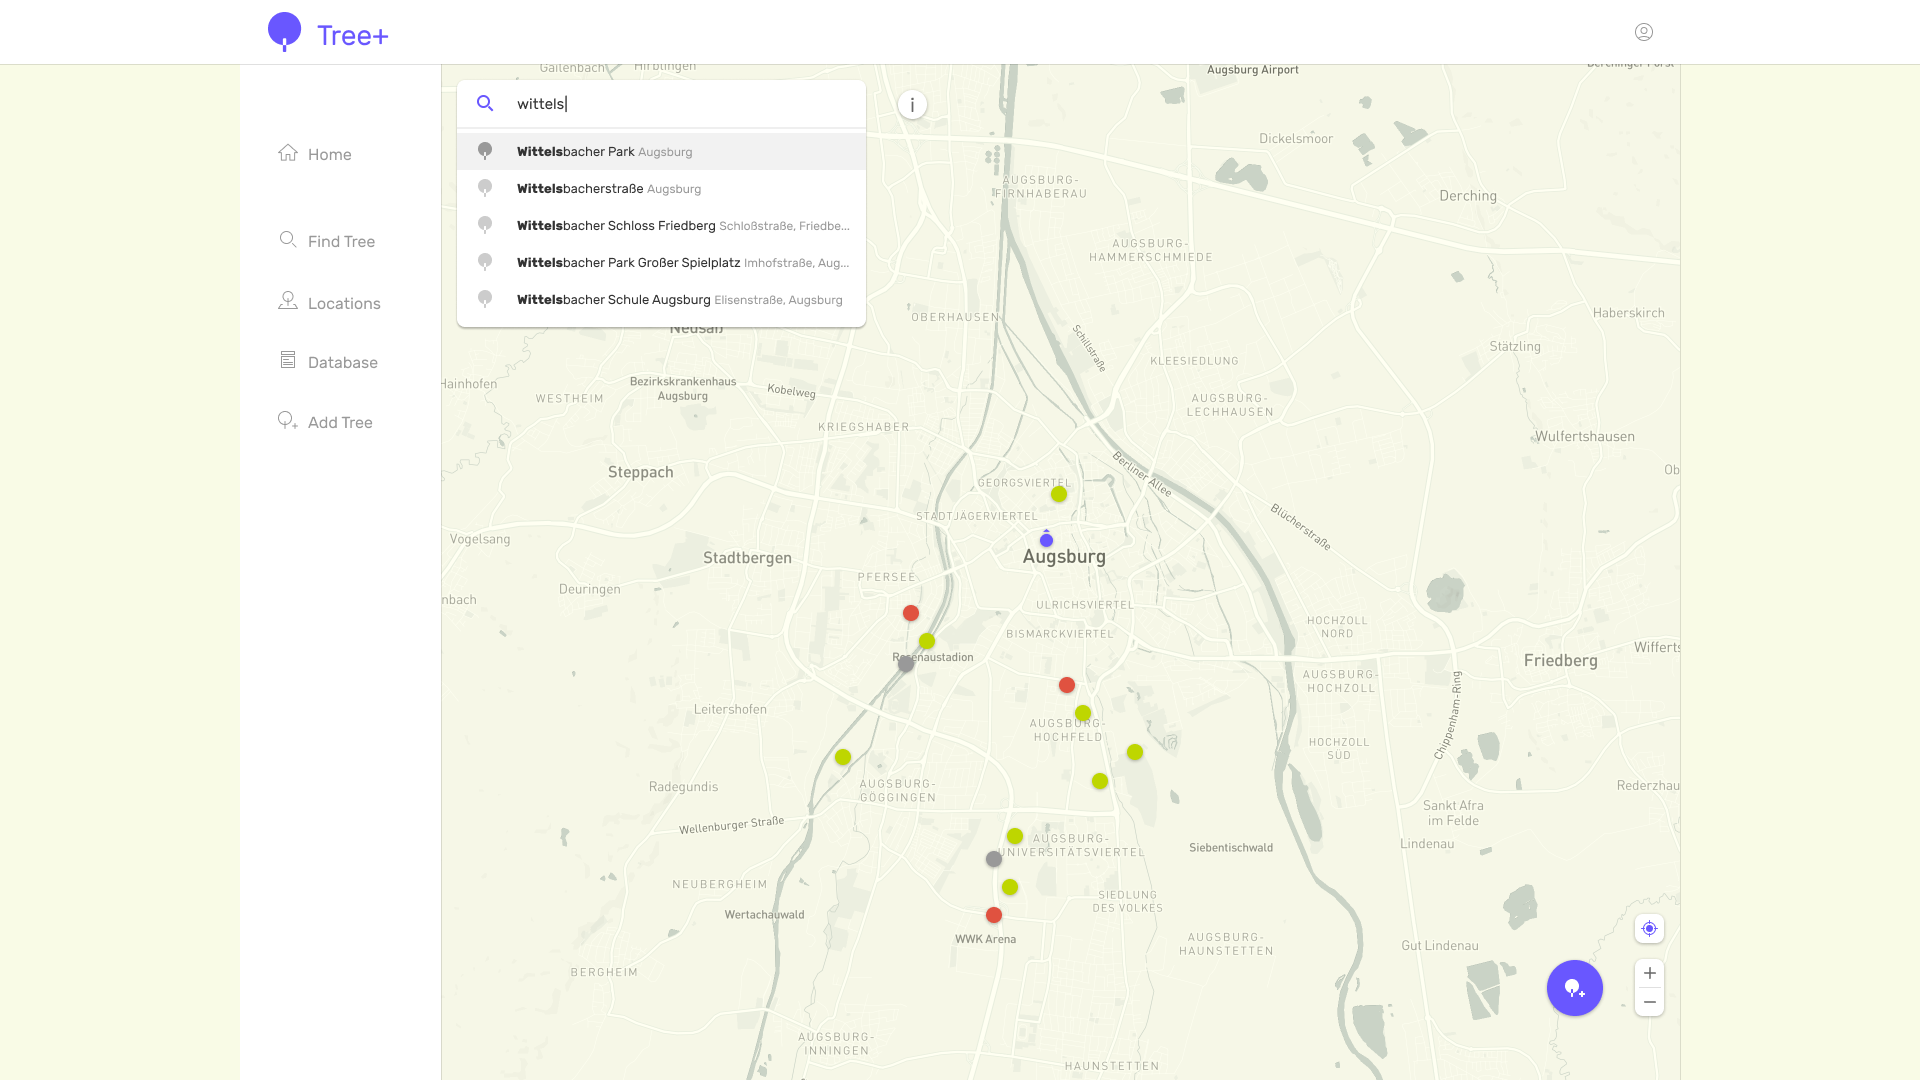Click the Tree+ logo icon

(285, 32)
